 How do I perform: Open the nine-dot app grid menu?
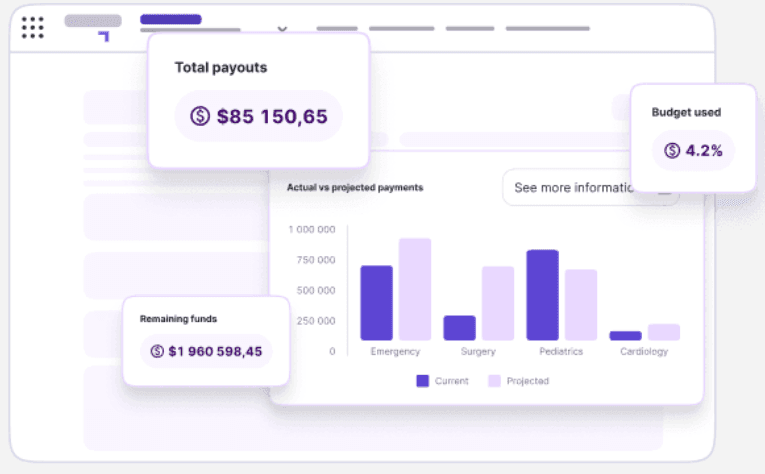pos(33,27)
